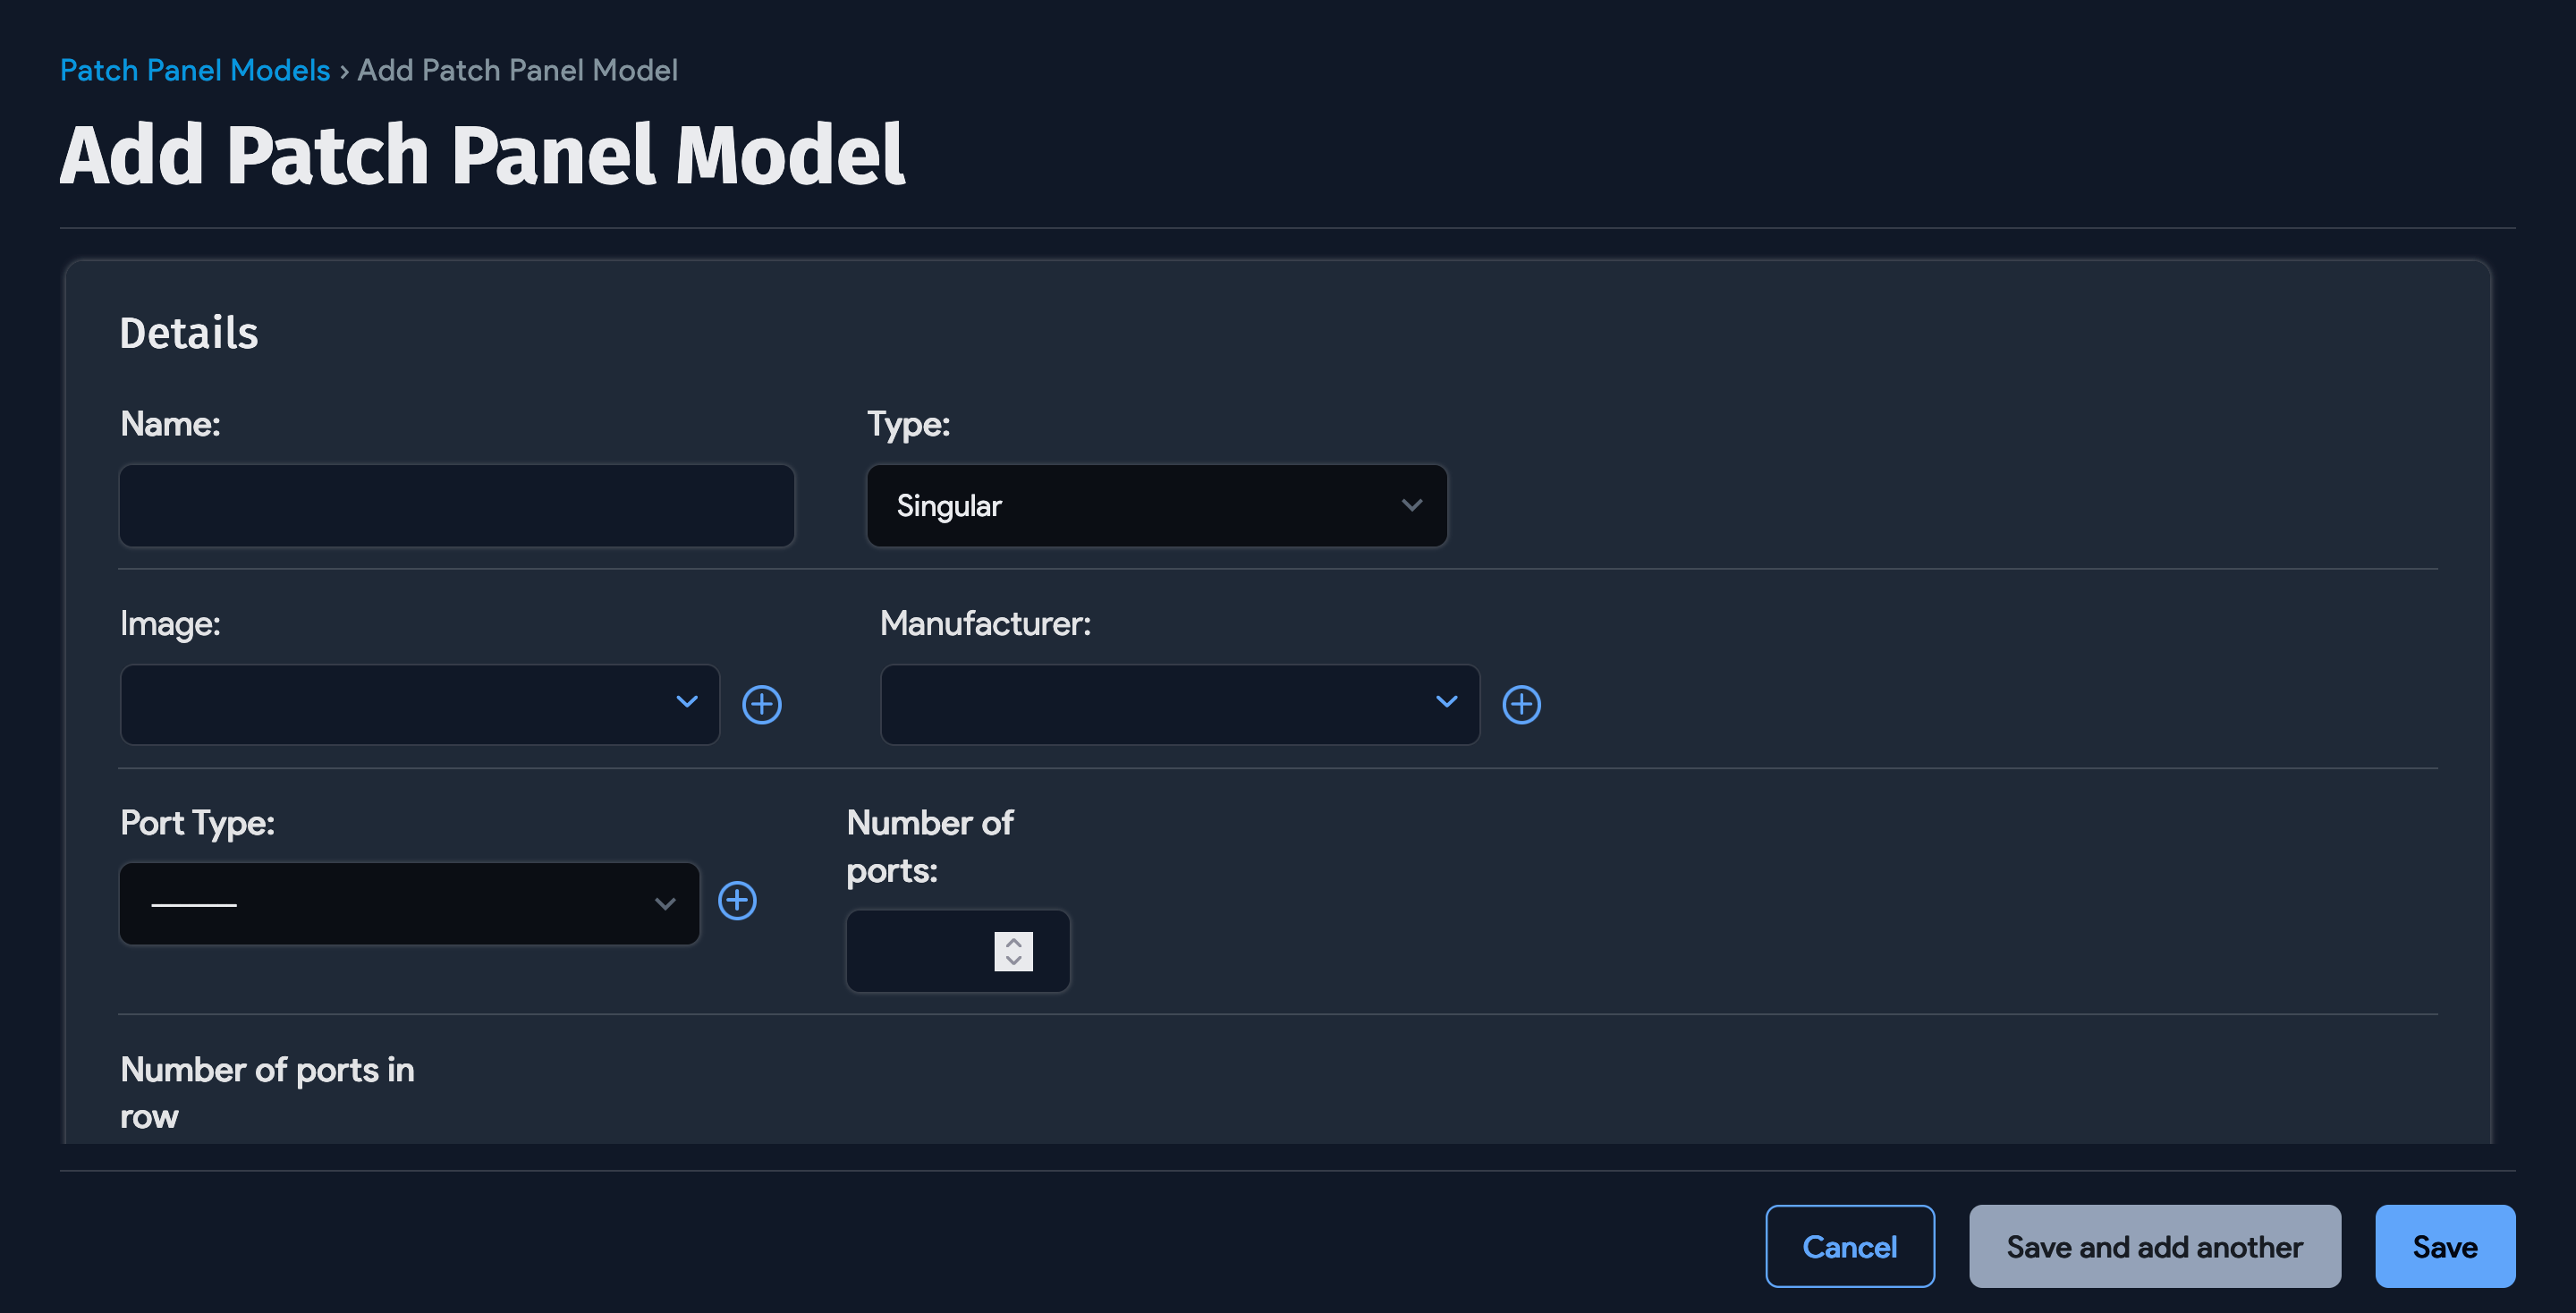
Task: Add a new image with the plus icon
Action: coord(761,704)
